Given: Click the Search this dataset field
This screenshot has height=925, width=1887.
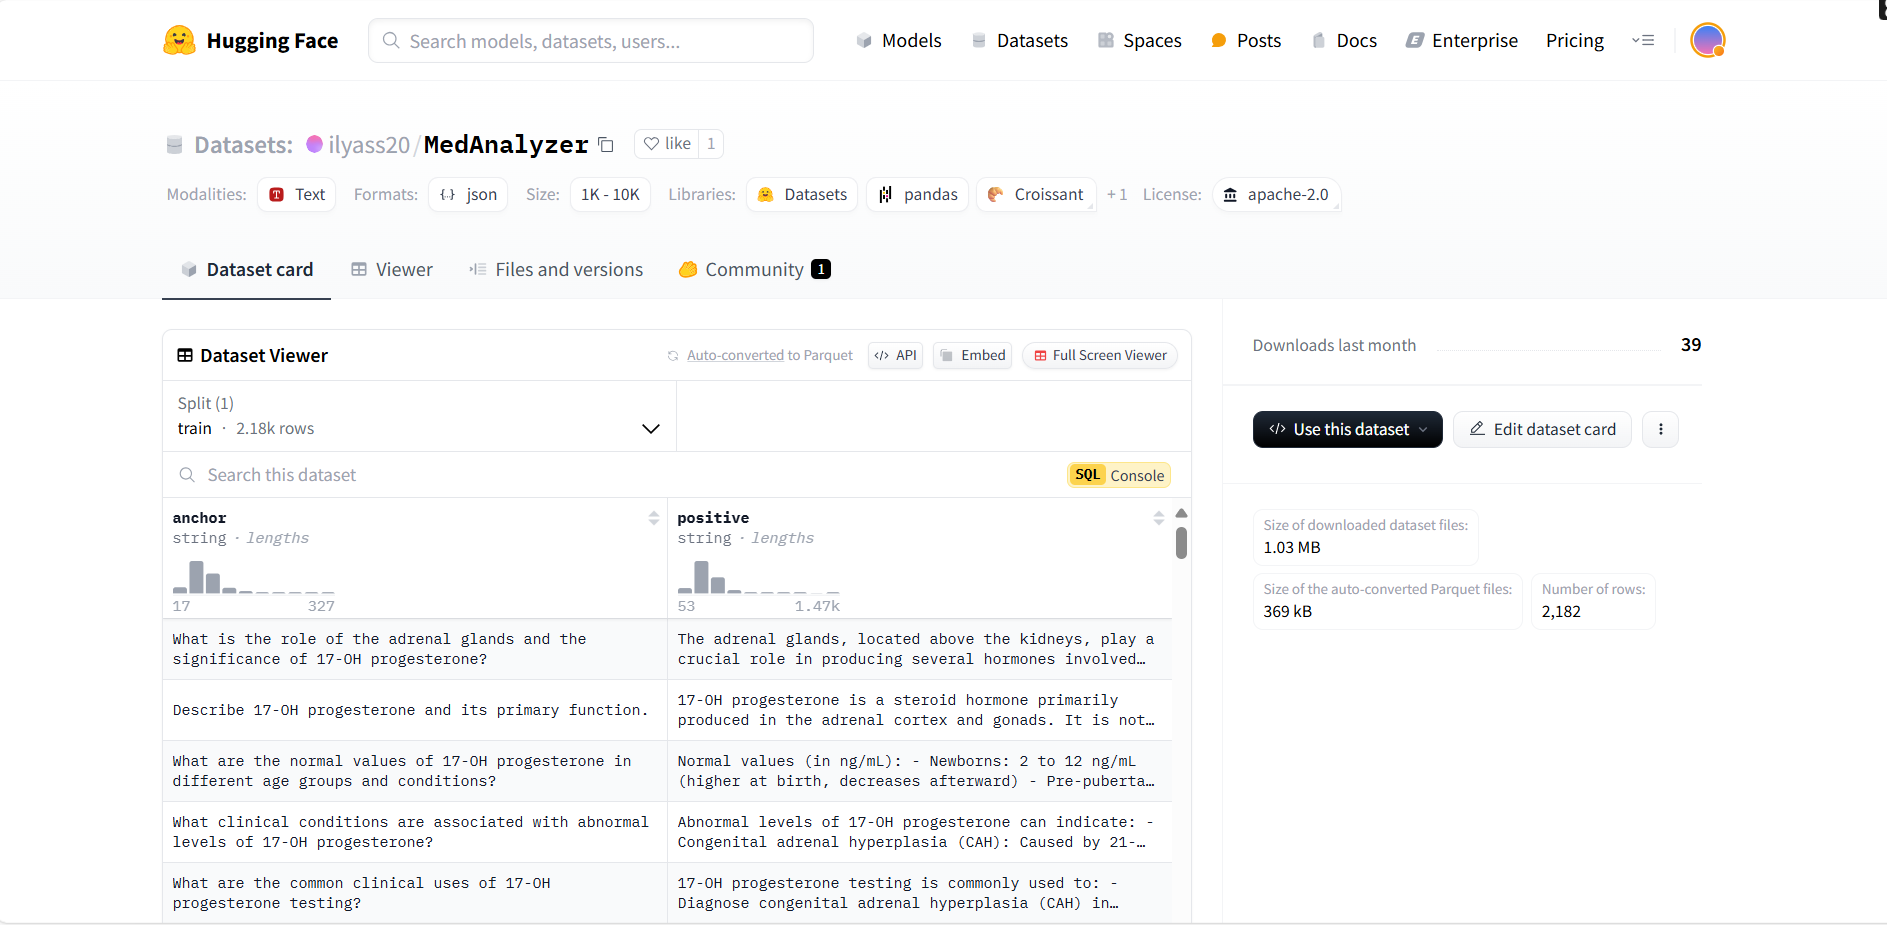Looking at the screenshot, I should (615, 475).
